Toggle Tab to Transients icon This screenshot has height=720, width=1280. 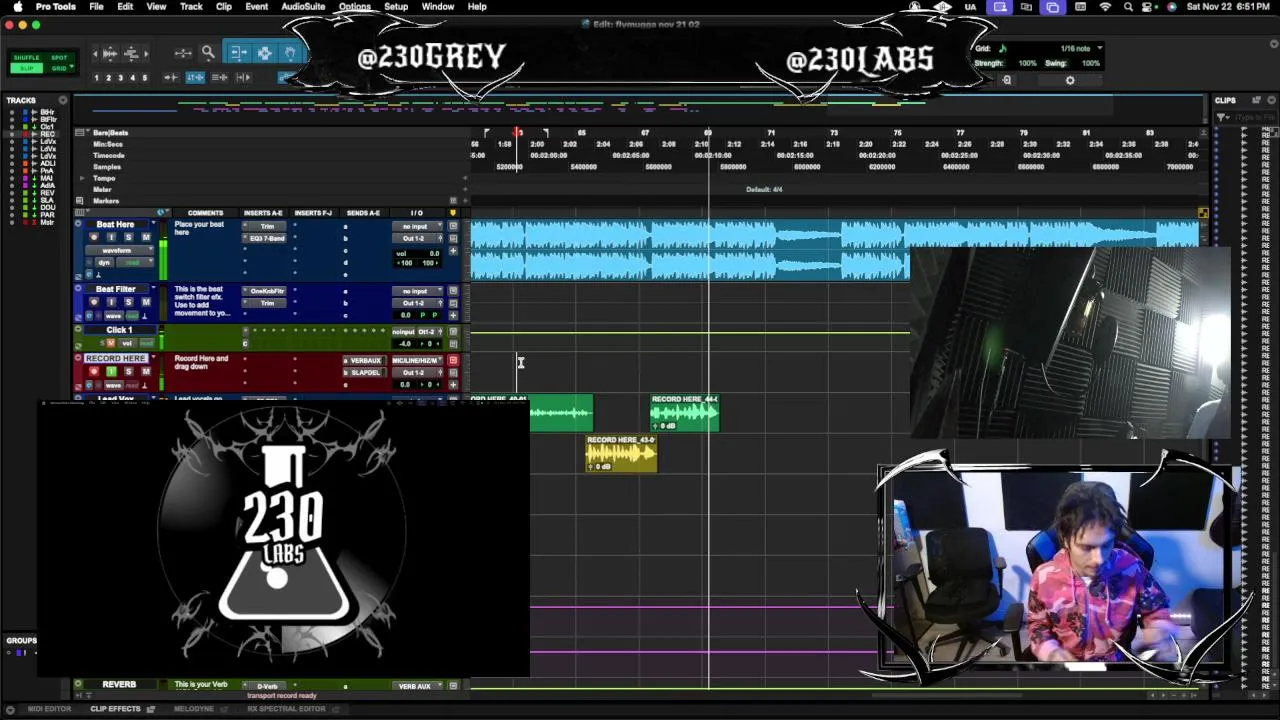tap(172, 77)
